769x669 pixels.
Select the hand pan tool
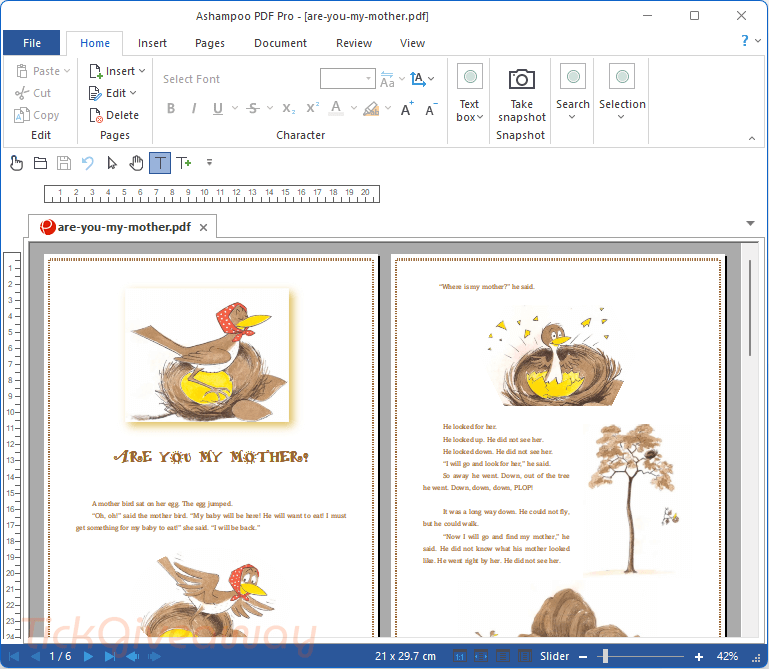[136, 163]
